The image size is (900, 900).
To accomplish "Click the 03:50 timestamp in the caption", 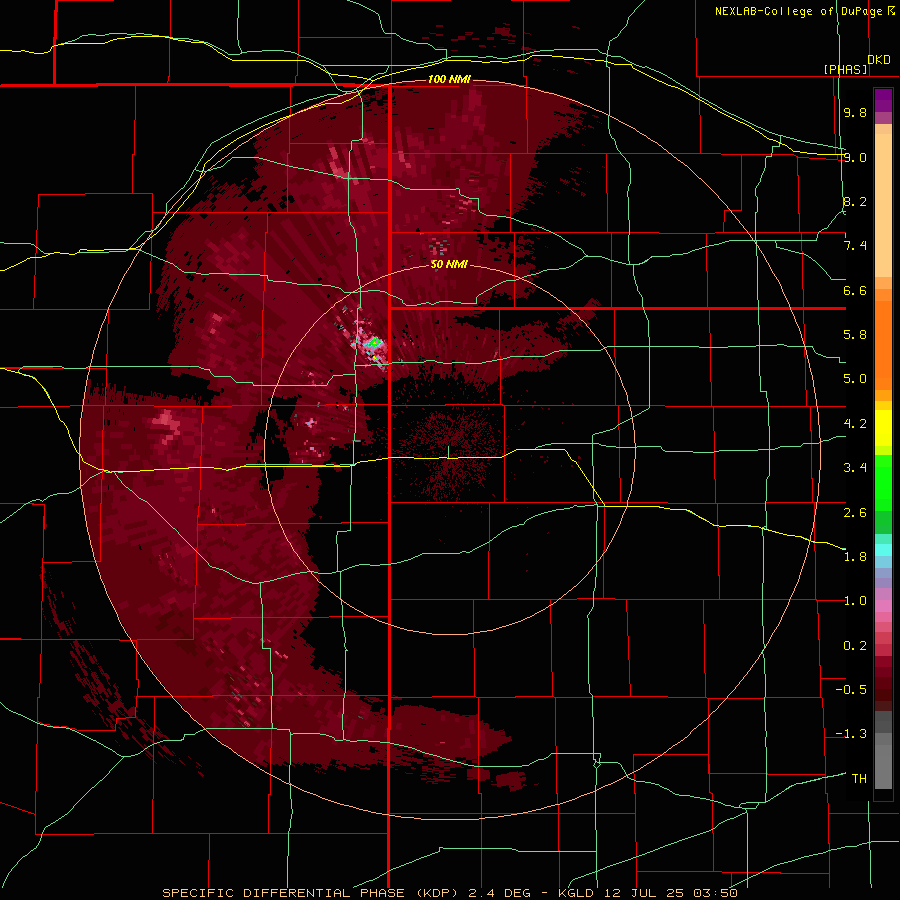I will [x=715, y=893].
